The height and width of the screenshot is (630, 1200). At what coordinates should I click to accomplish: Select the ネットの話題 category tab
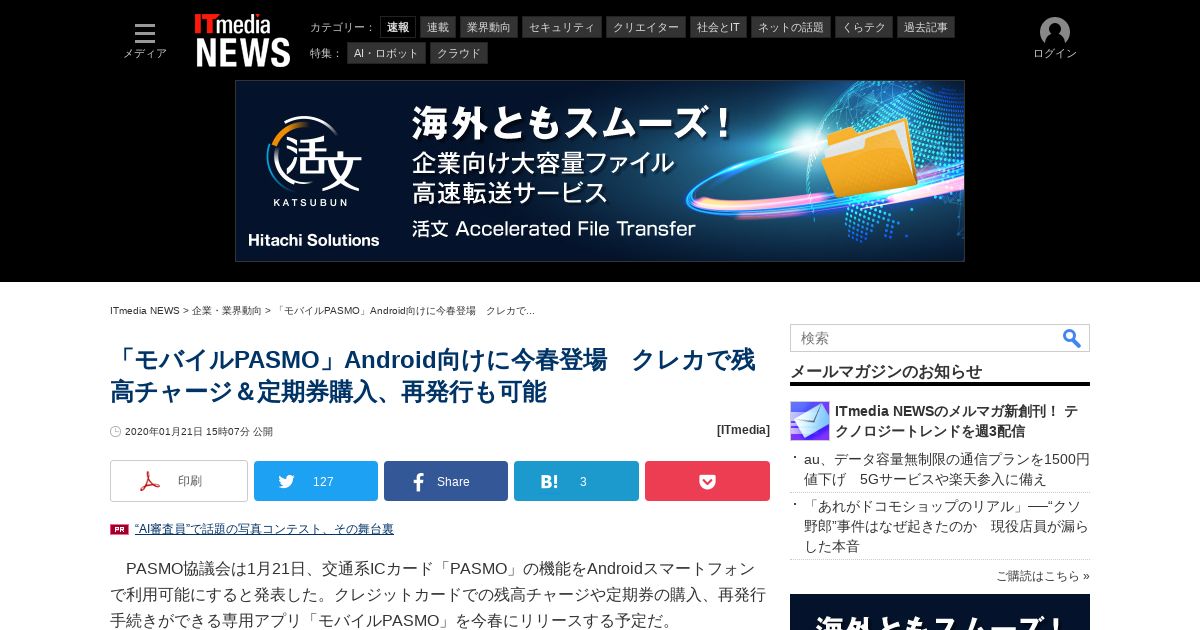tap(791, 27)
